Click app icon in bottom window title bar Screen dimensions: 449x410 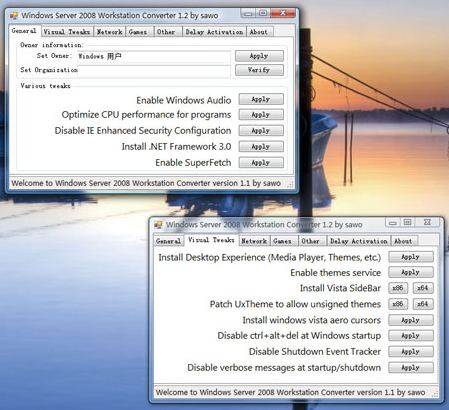click(x=158, y=225)
